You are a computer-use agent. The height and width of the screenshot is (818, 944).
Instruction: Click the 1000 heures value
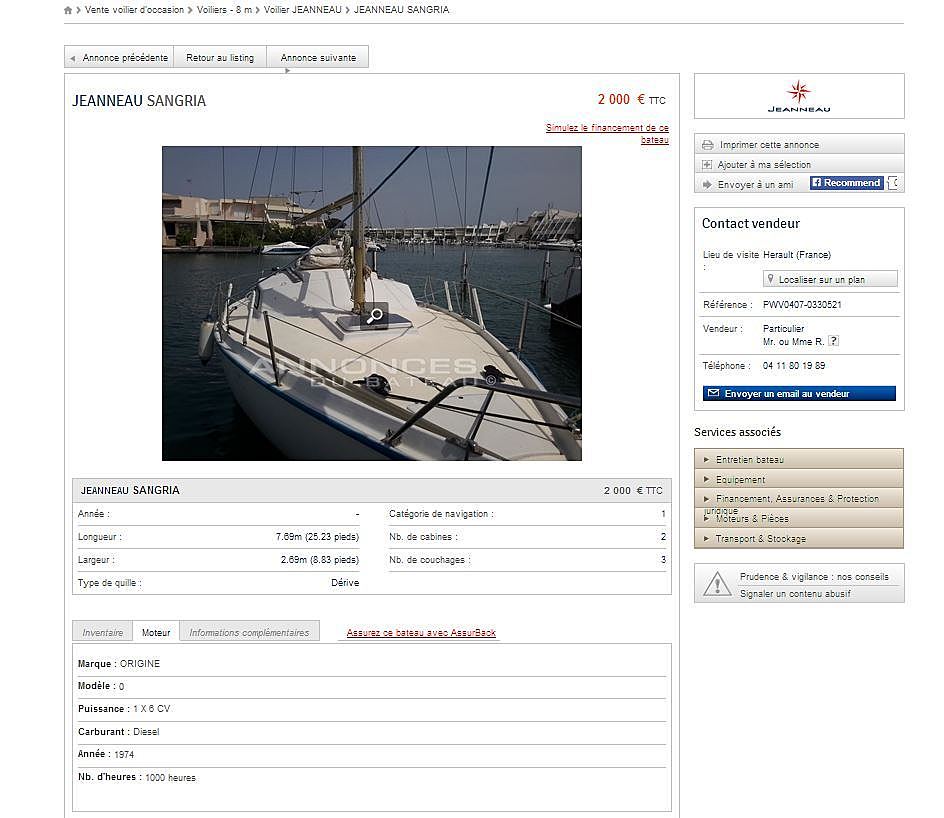point(170,778)
